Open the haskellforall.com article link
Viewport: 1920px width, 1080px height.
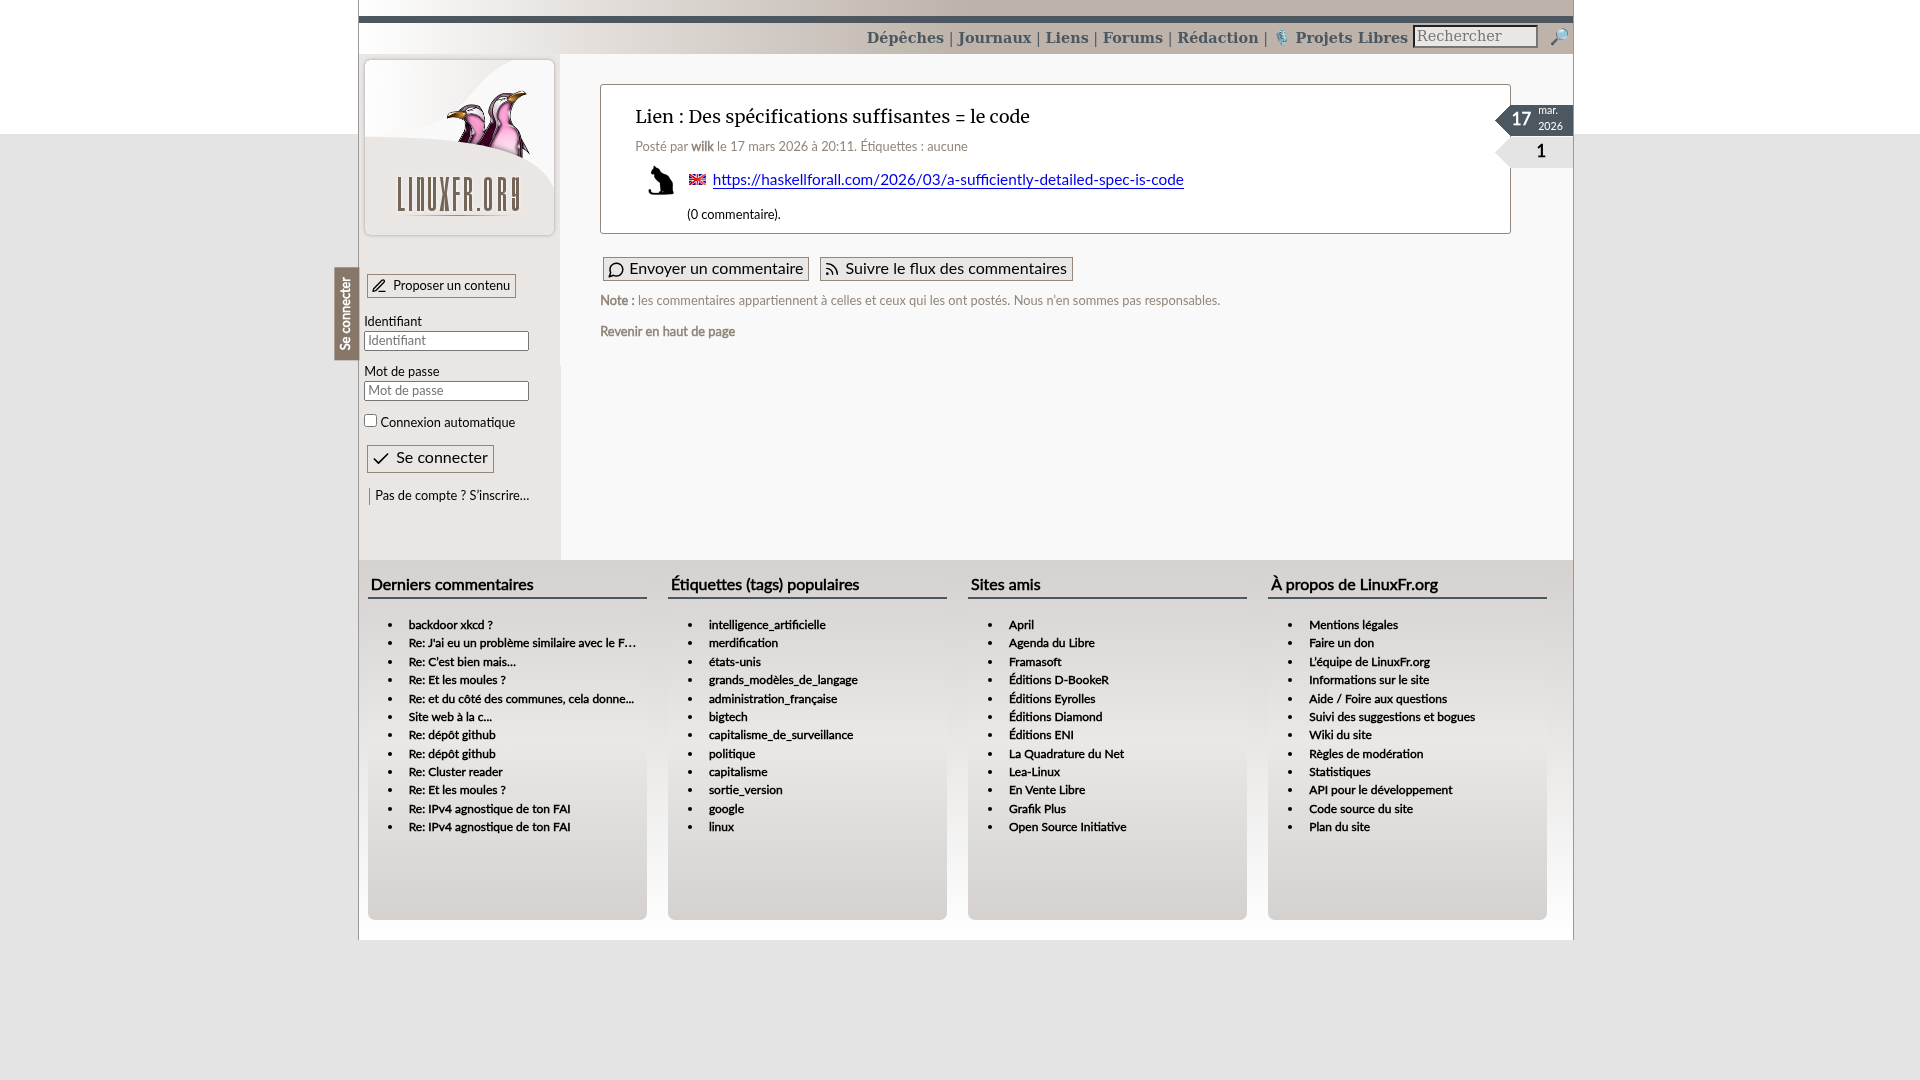click(947, 180)
